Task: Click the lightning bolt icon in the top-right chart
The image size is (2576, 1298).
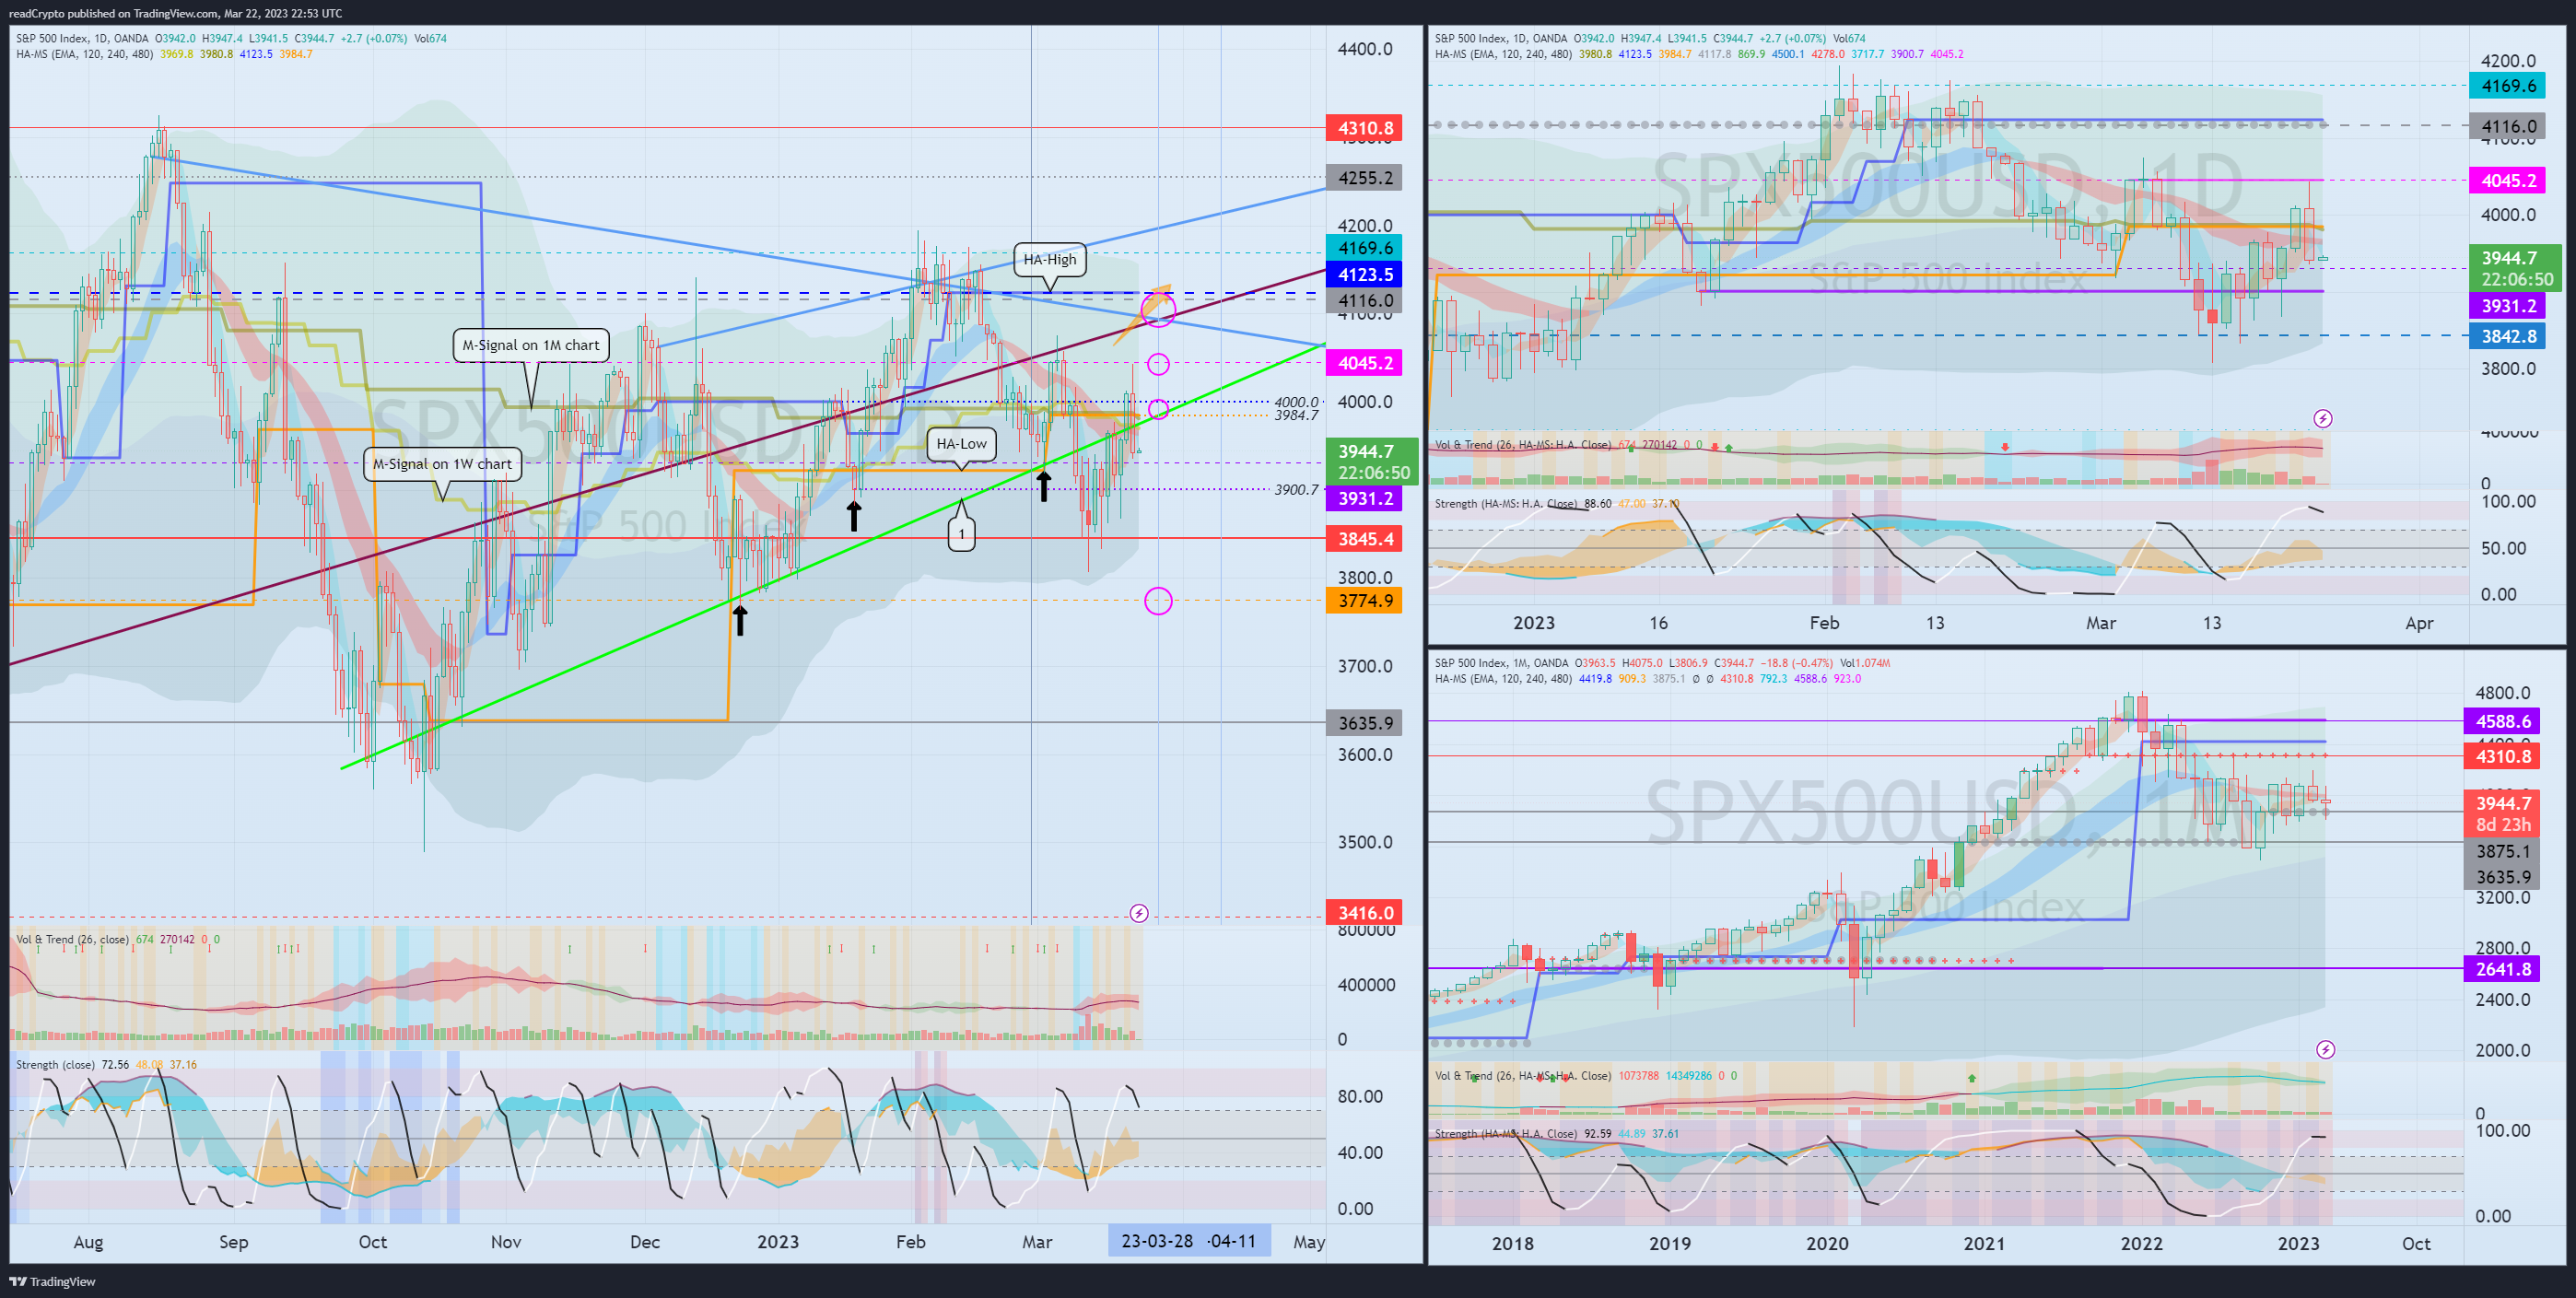Action: [2323, 418]
